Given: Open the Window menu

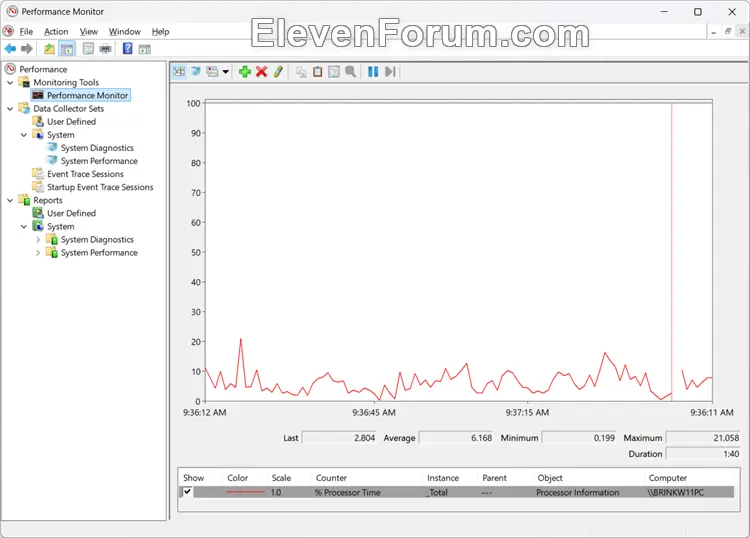Looking at the screenshot, I should click(124, 32).
